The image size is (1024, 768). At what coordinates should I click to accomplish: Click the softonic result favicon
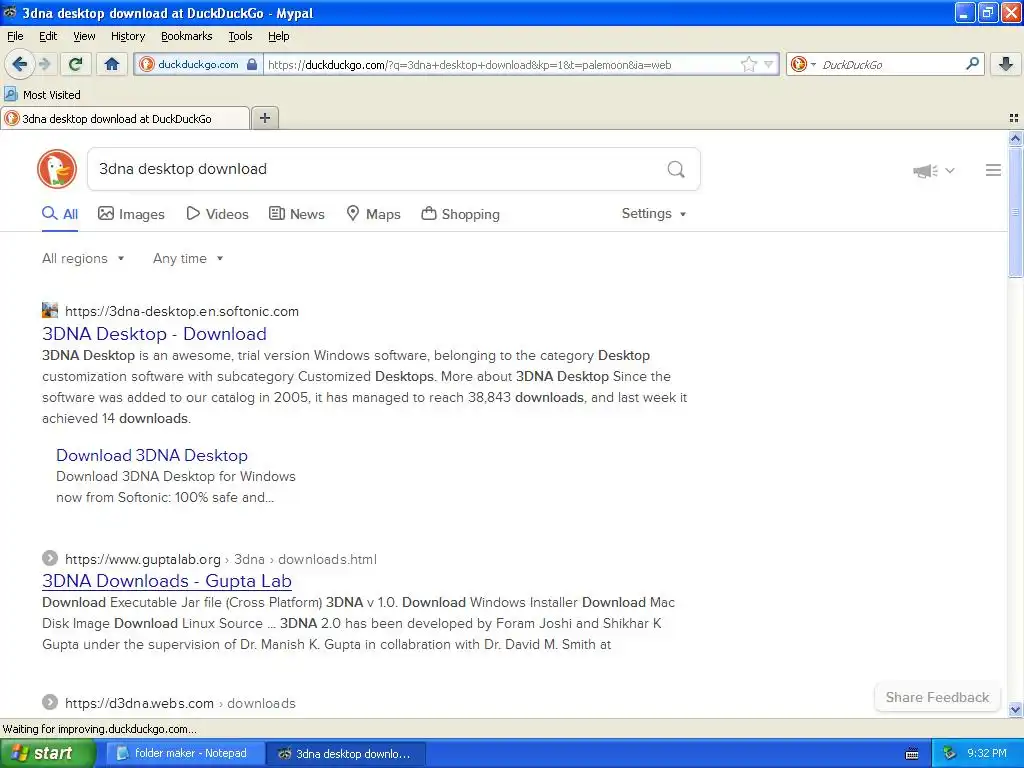point(50,310)
